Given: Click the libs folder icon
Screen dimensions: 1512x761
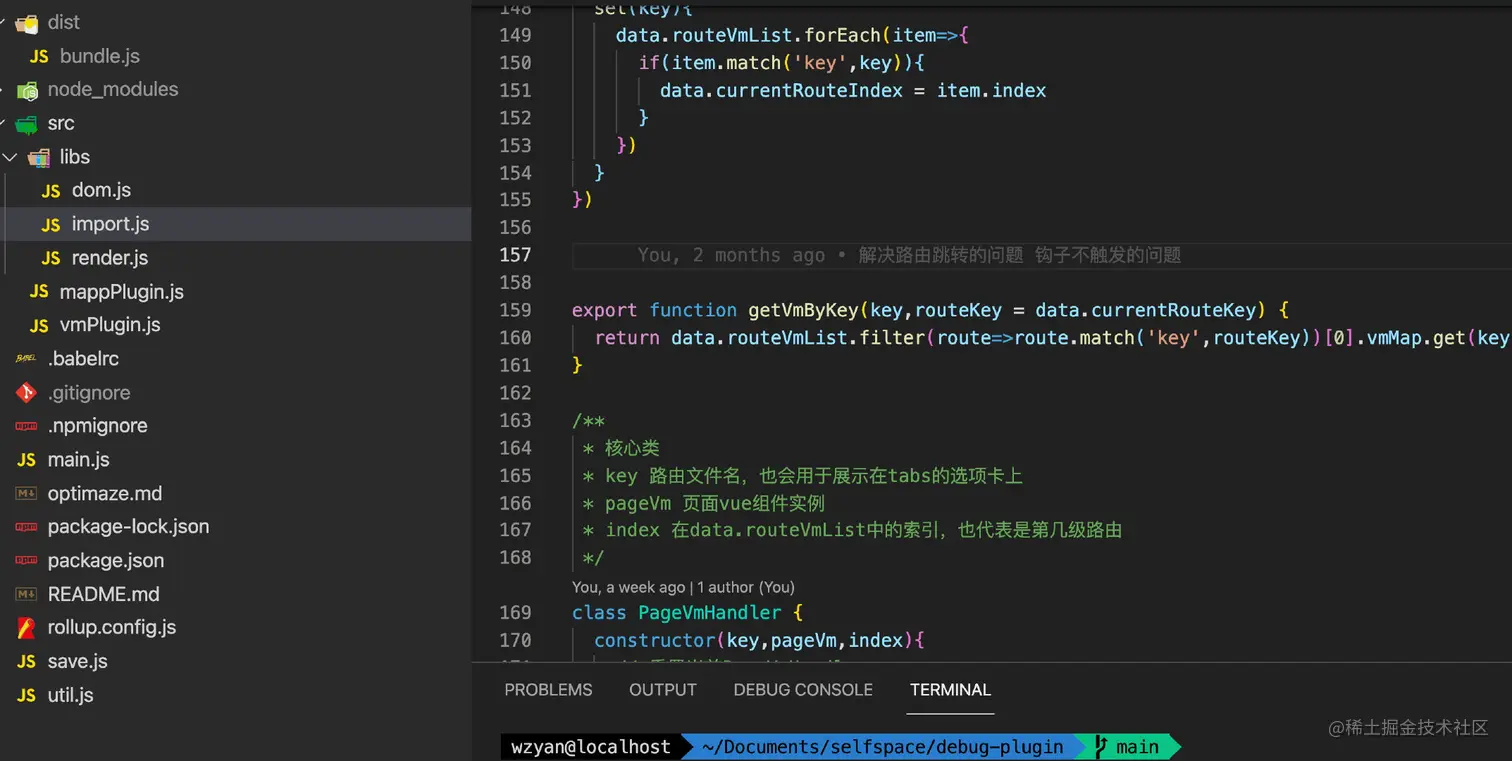Looking at the screenshot, I should (39, 157).
